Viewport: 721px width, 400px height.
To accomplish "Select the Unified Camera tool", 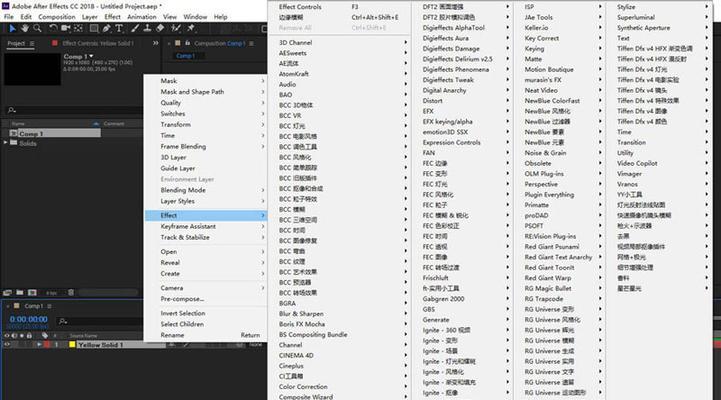I will pos(66,29).
